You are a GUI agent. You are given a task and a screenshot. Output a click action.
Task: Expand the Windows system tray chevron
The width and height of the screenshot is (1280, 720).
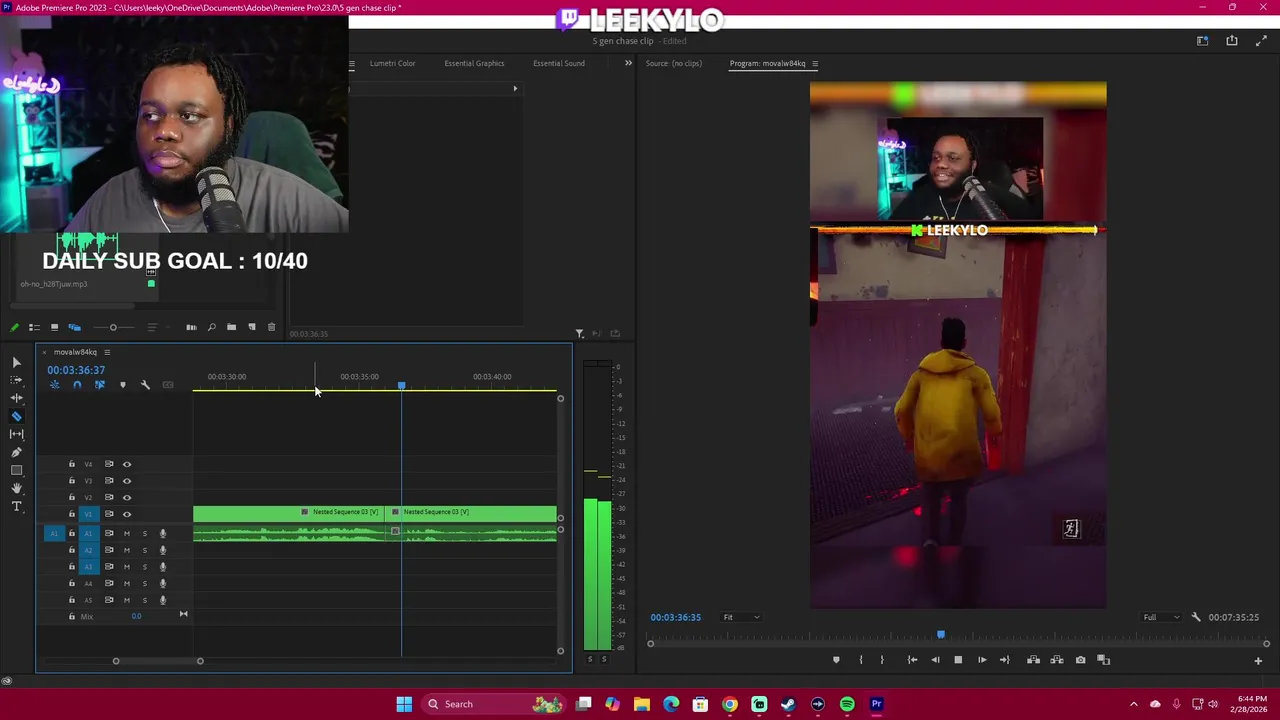(x=1133, y=704)
